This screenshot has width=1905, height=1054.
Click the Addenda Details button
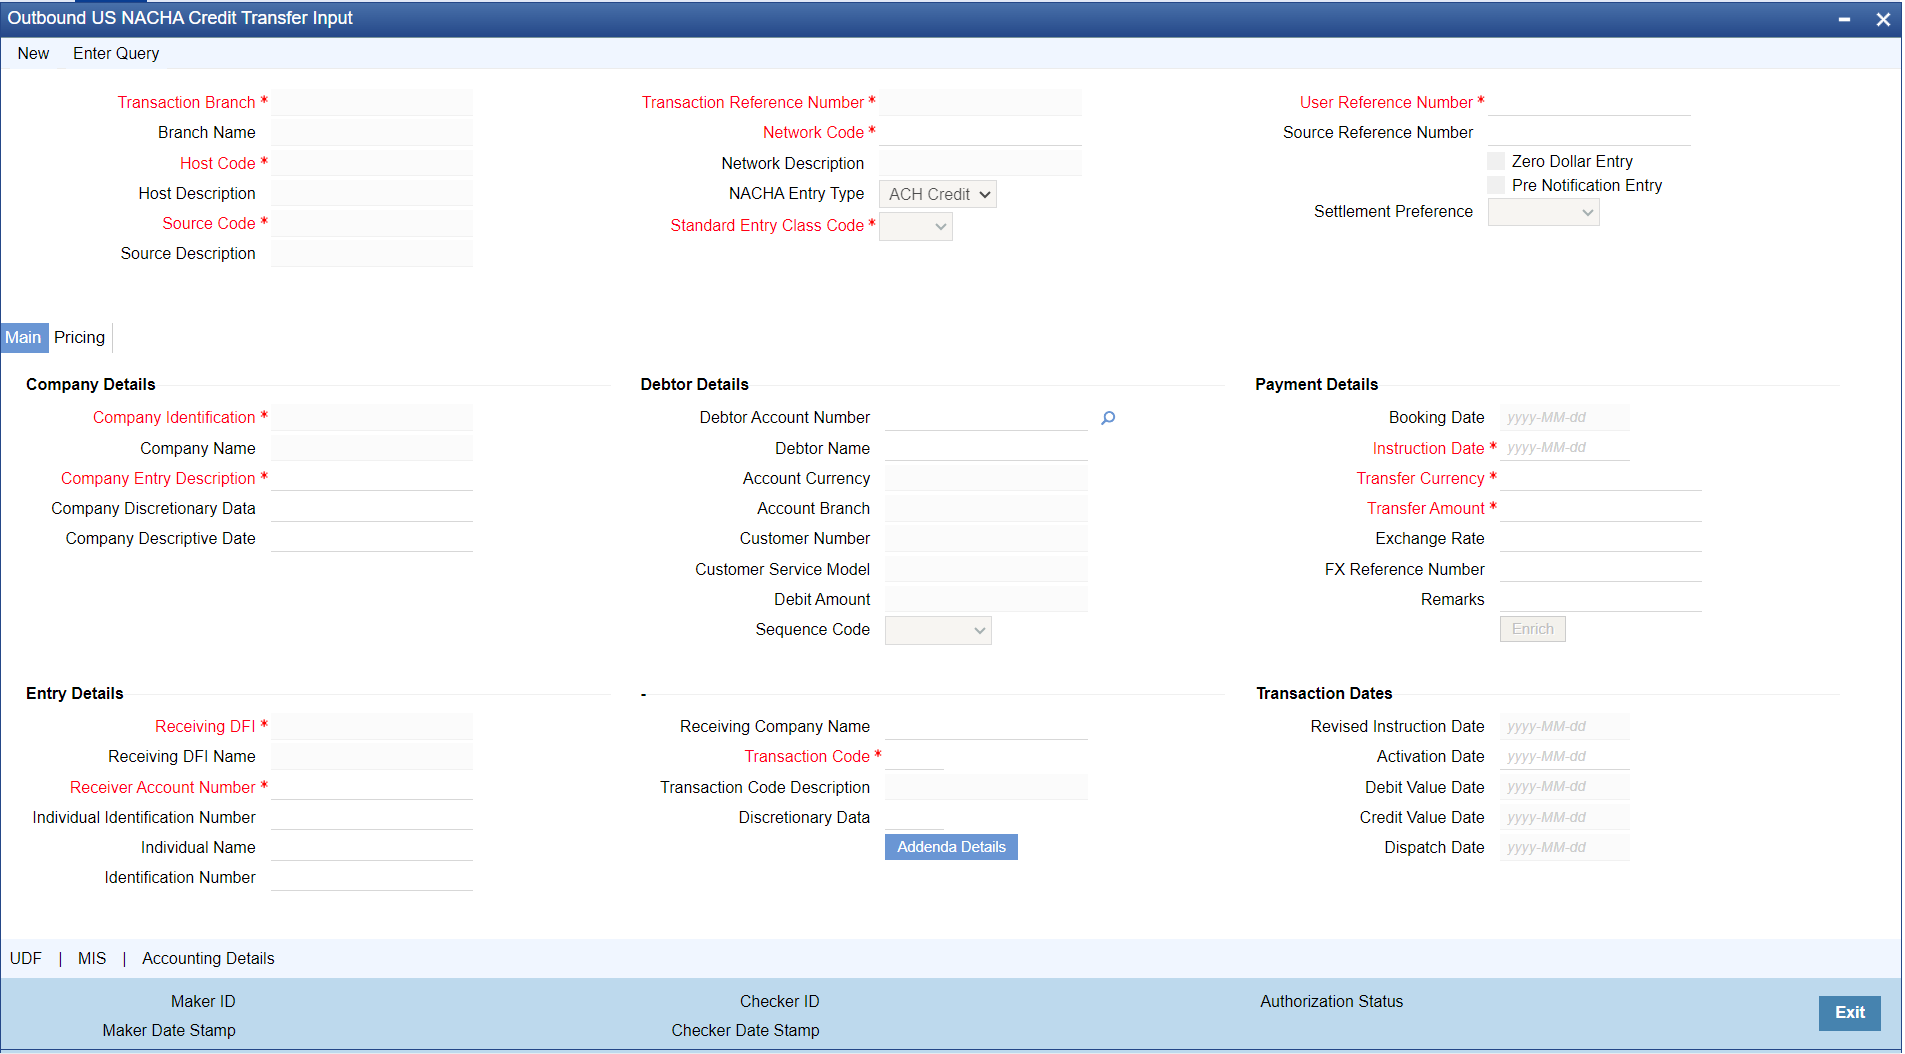click(951, 847)
